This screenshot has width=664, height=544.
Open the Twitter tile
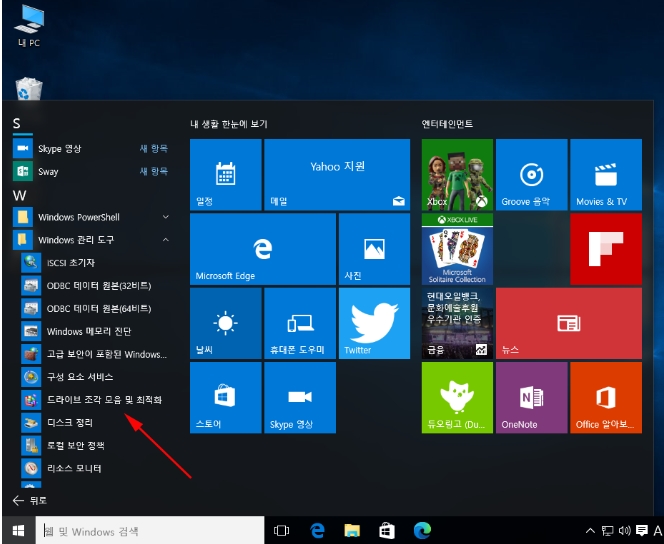(x=374, y=323)
